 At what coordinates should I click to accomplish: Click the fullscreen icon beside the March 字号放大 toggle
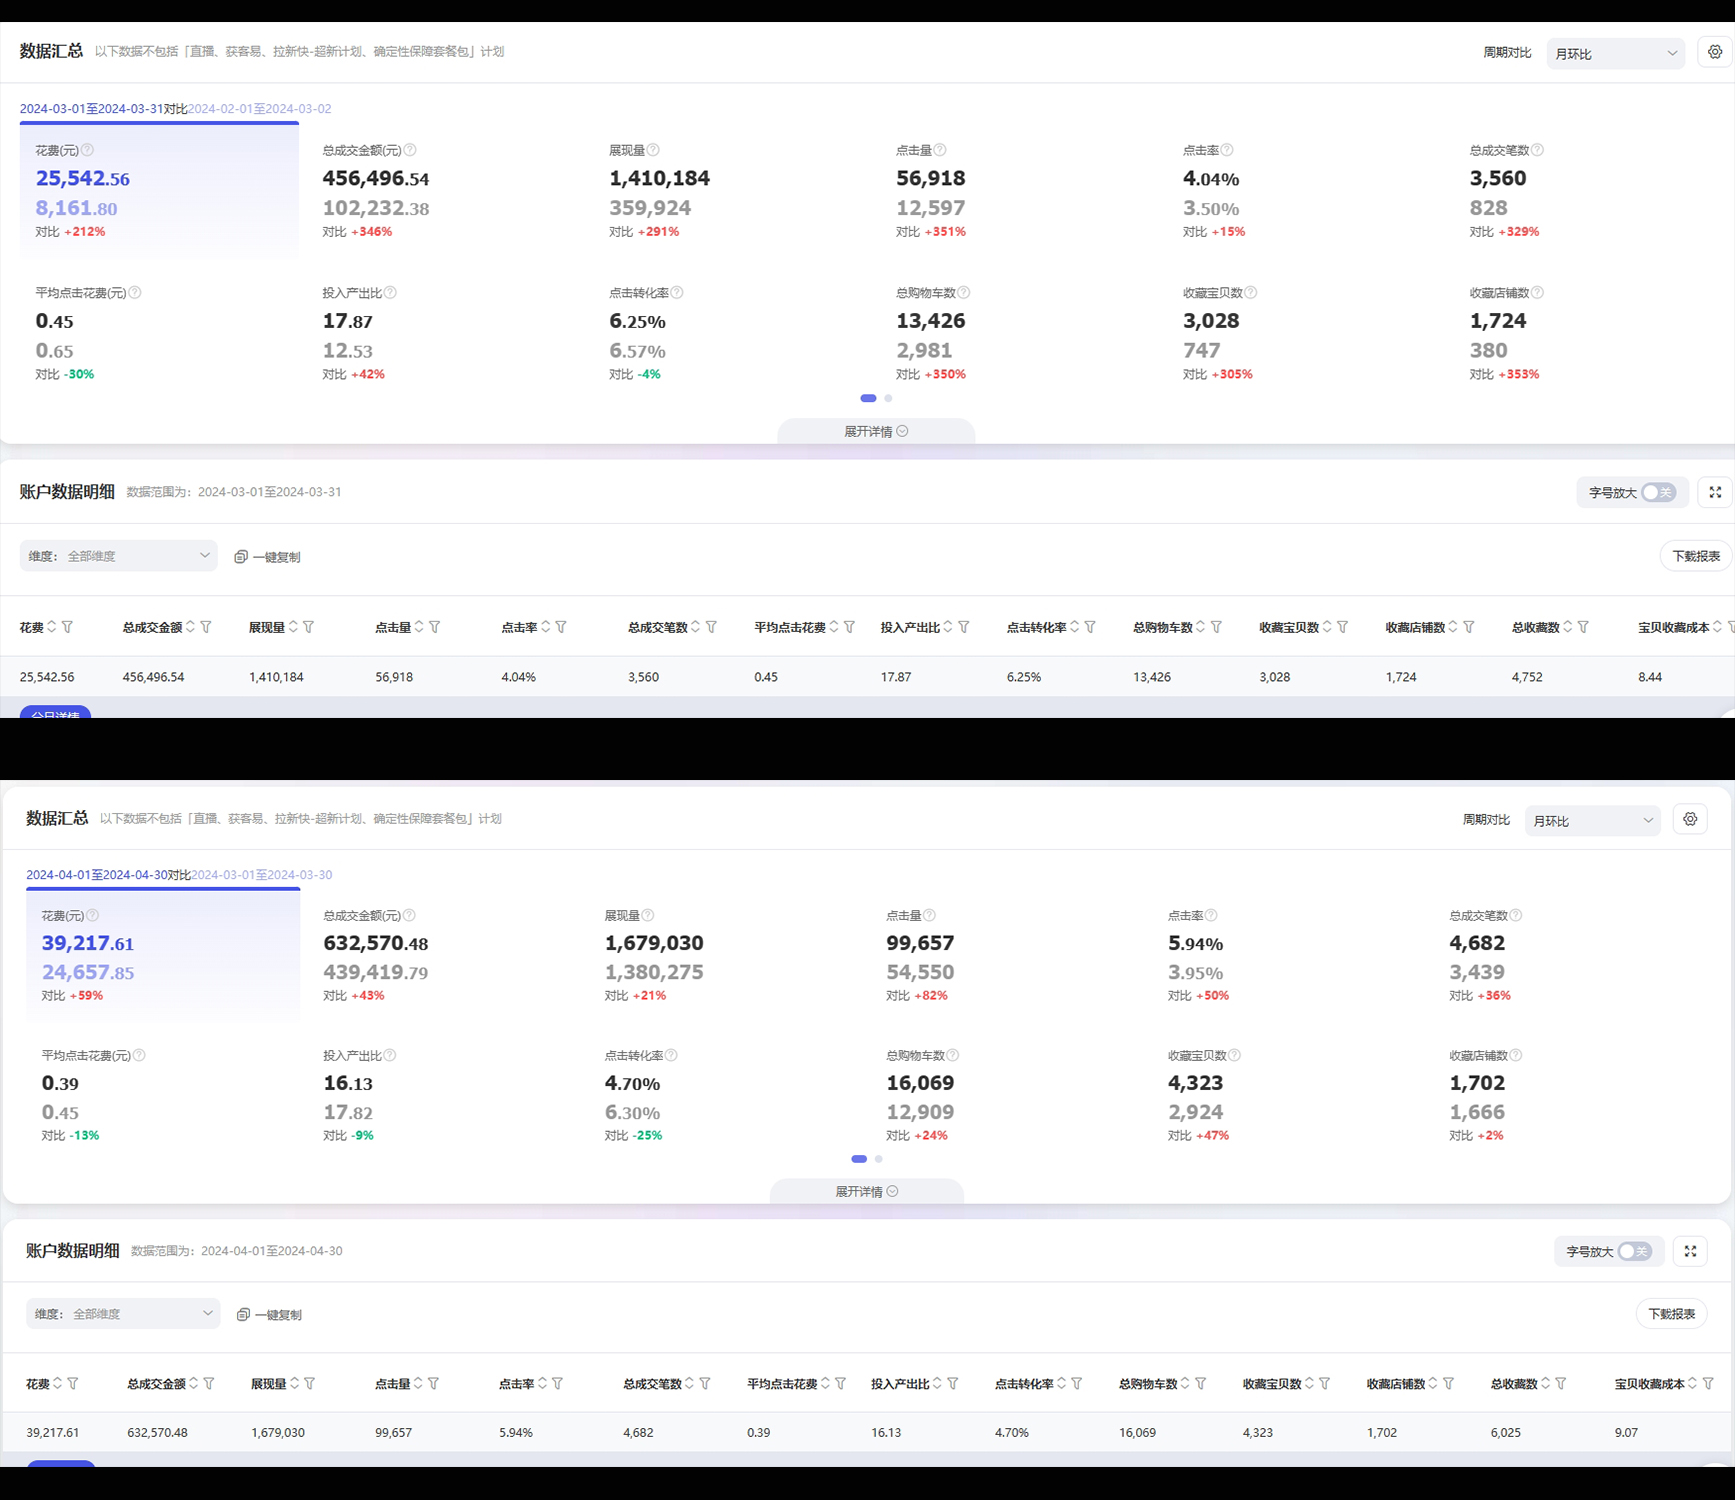point(1715,492)
